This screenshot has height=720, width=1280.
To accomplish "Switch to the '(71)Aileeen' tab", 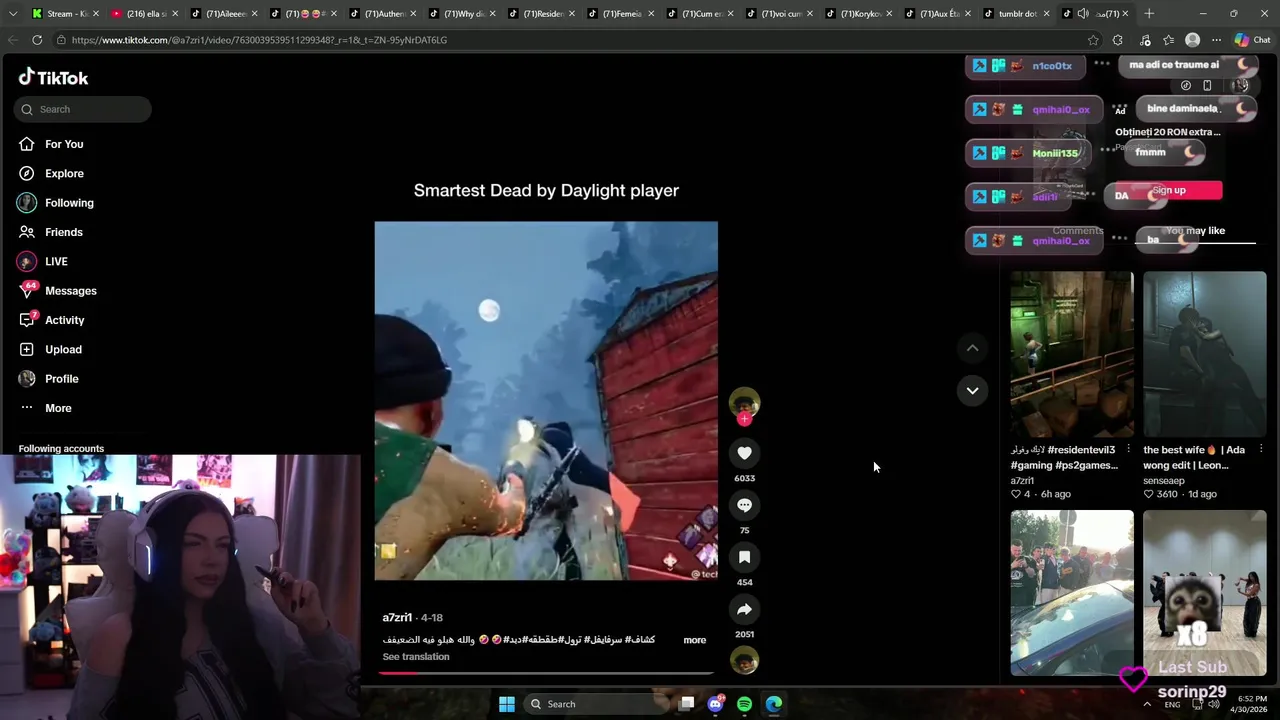I will [225, 14].
